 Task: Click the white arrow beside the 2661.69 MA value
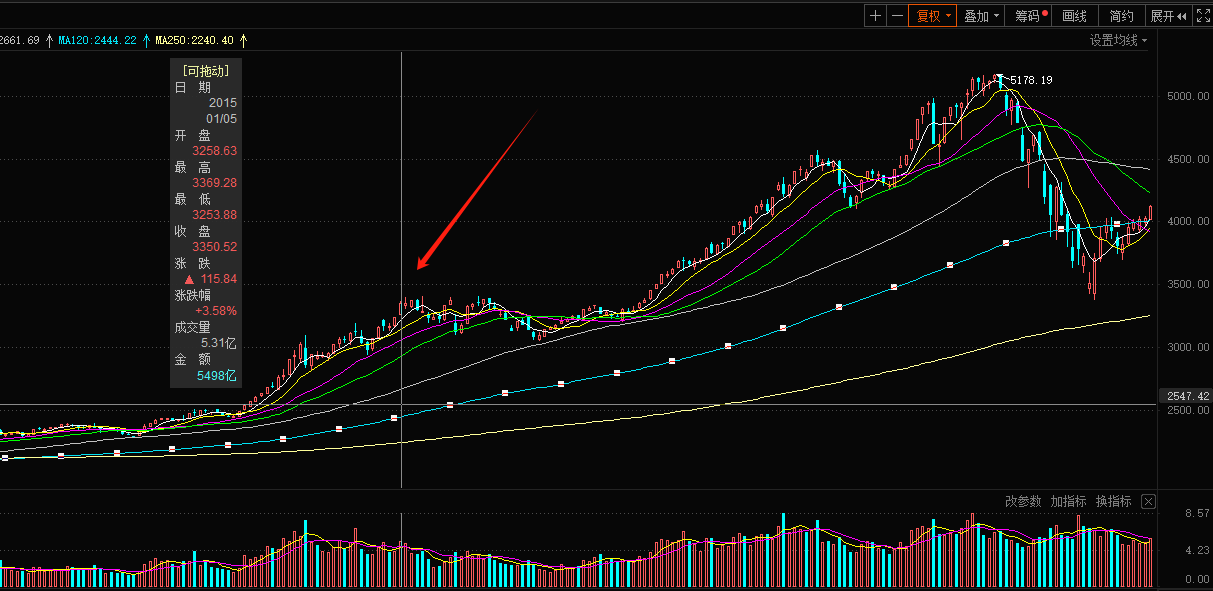tap(49, 40)
